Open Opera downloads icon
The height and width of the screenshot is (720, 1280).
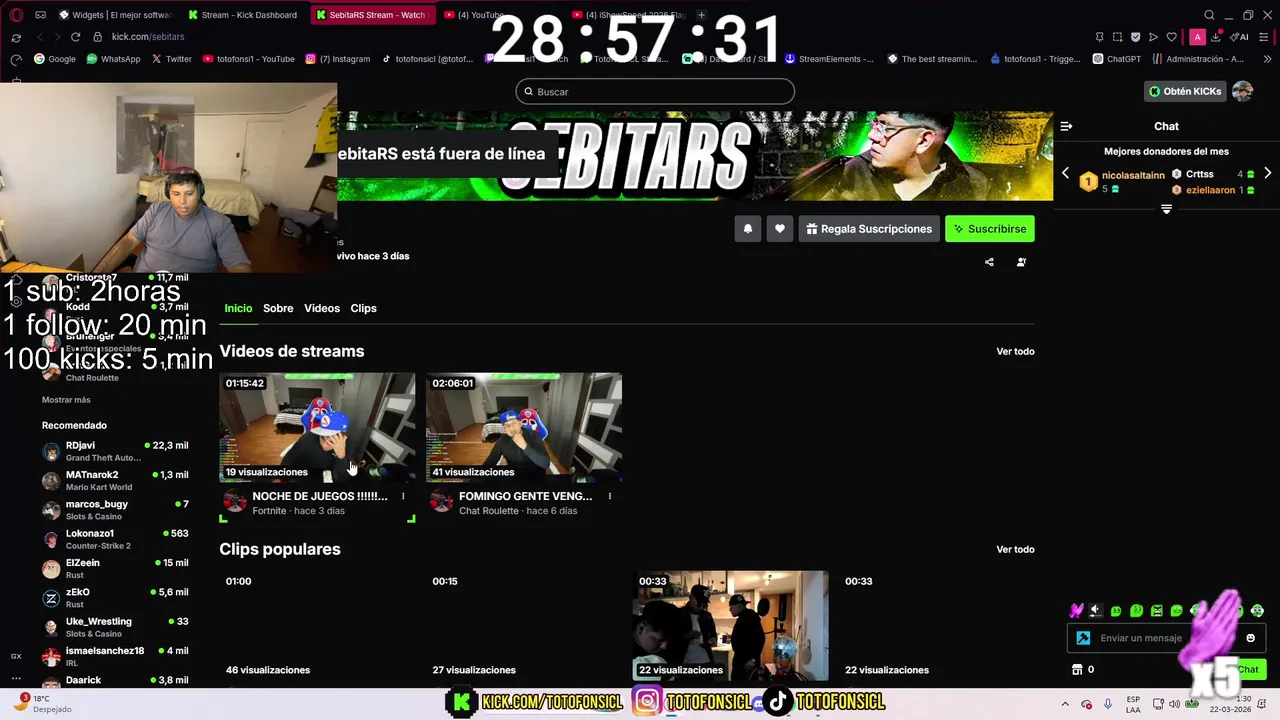tap(1215, 37)
